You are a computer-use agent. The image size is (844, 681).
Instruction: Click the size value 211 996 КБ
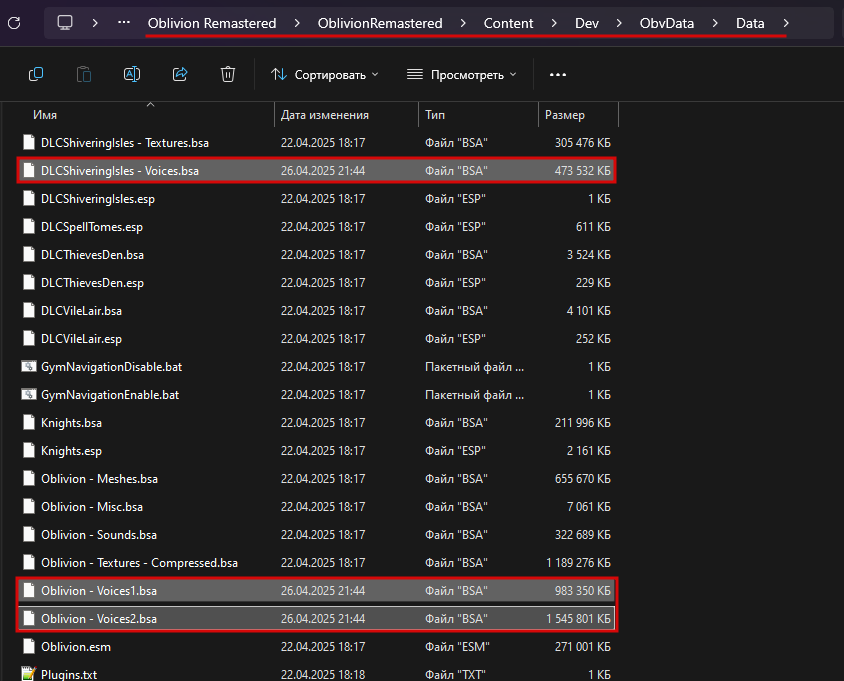[x=583, y=423]
